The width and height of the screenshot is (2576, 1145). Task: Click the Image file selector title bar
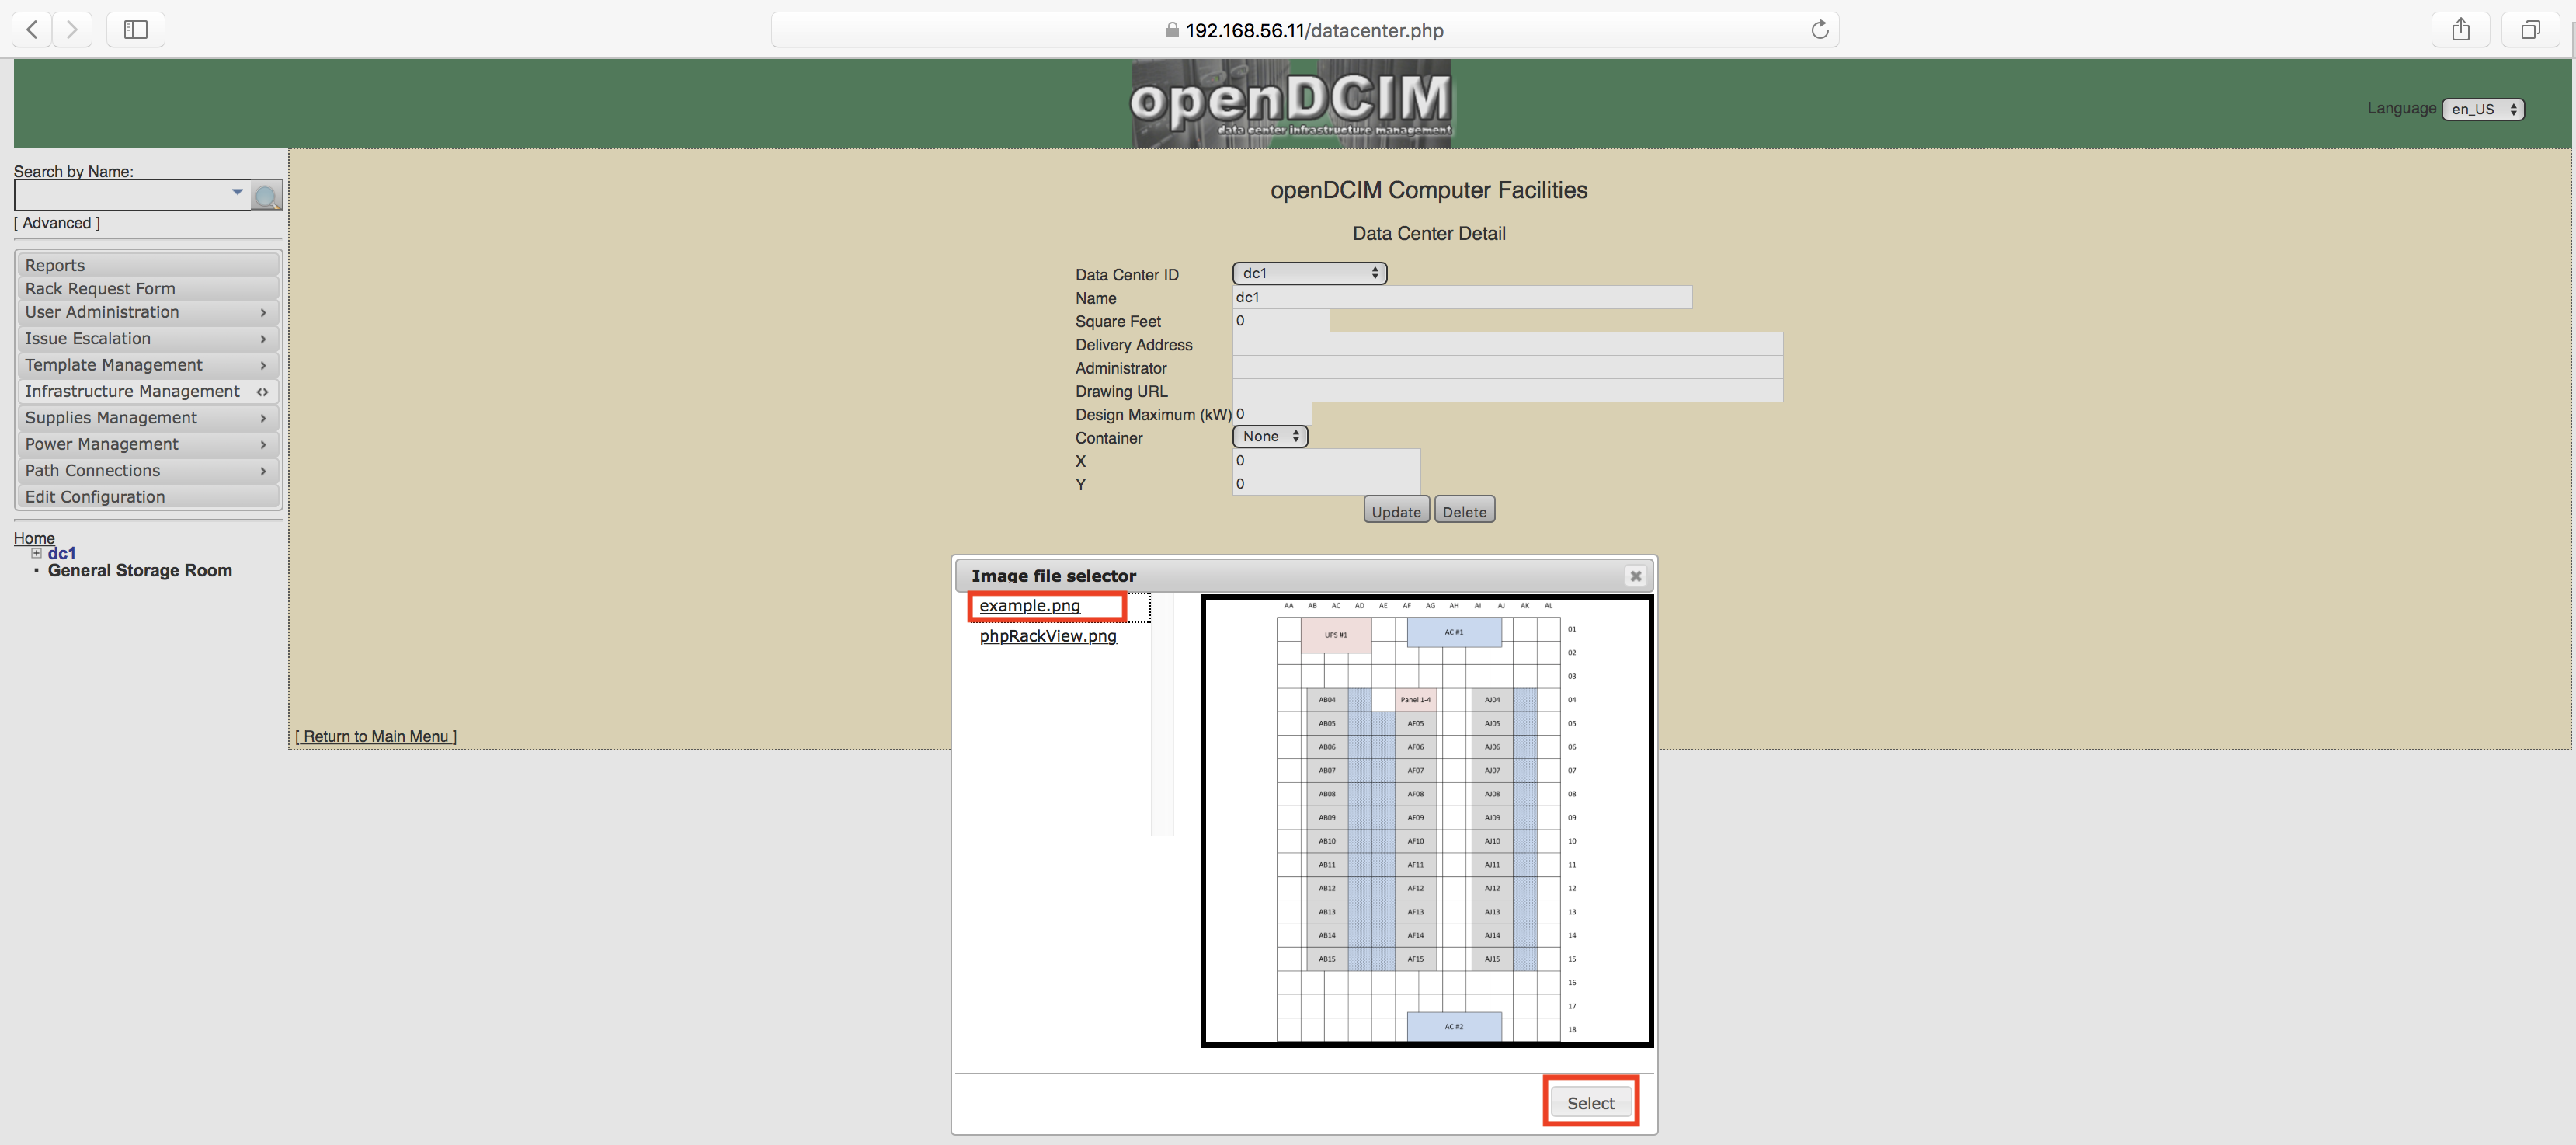coord(1304,576)
